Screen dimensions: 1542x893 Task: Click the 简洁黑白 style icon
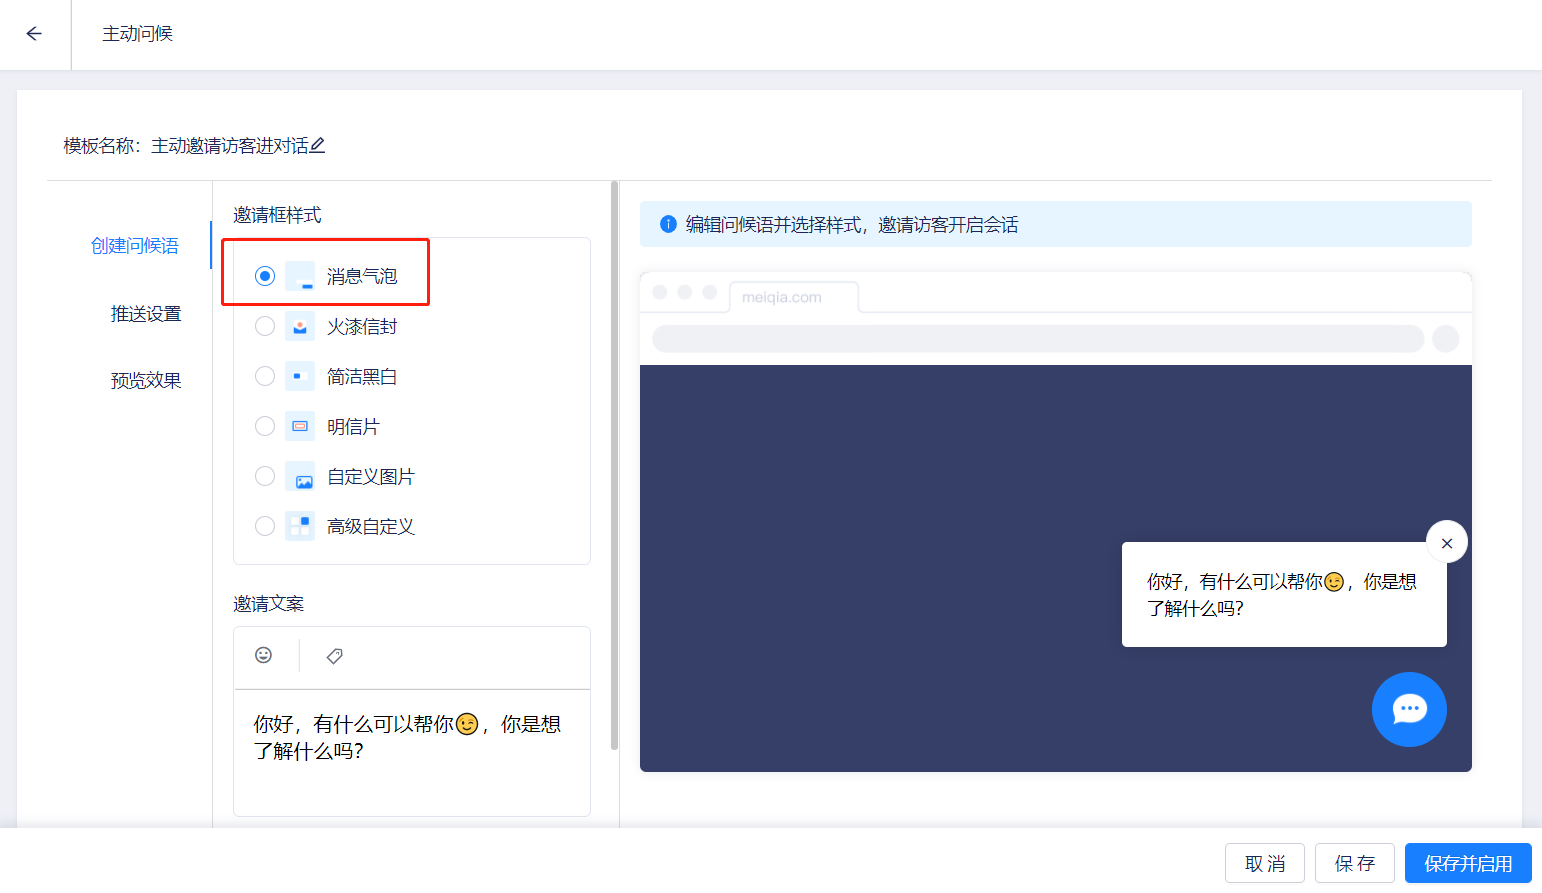pos(300,376)
